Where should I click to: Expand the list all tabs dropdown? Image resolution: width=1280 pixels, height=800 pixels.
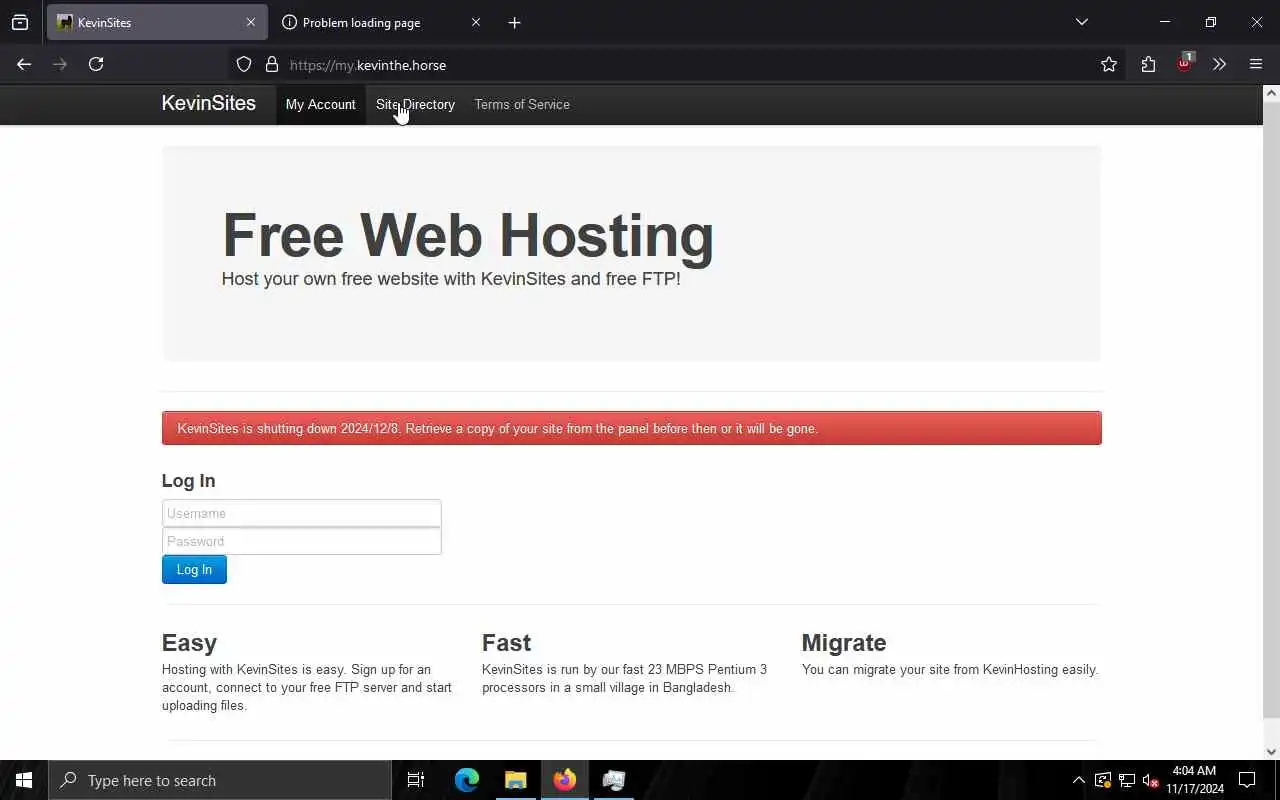(1081, 22)
